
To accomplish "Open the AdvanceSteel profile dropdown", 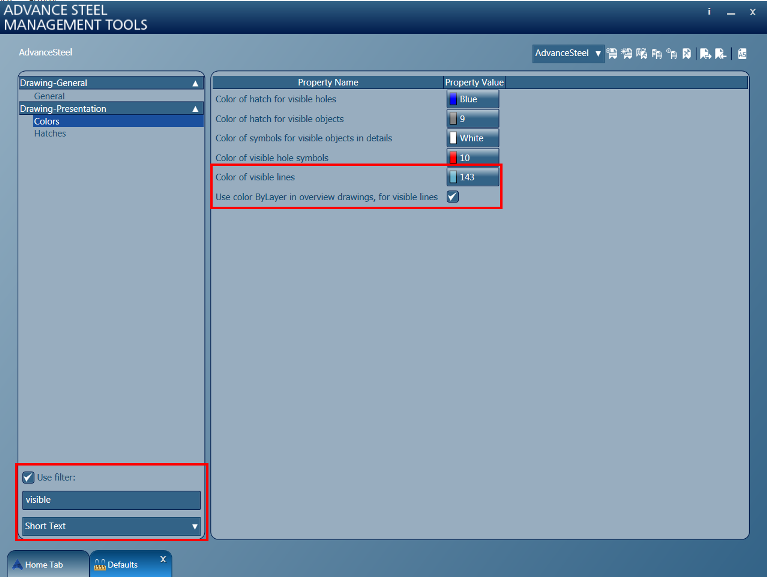I will [568, 53].
